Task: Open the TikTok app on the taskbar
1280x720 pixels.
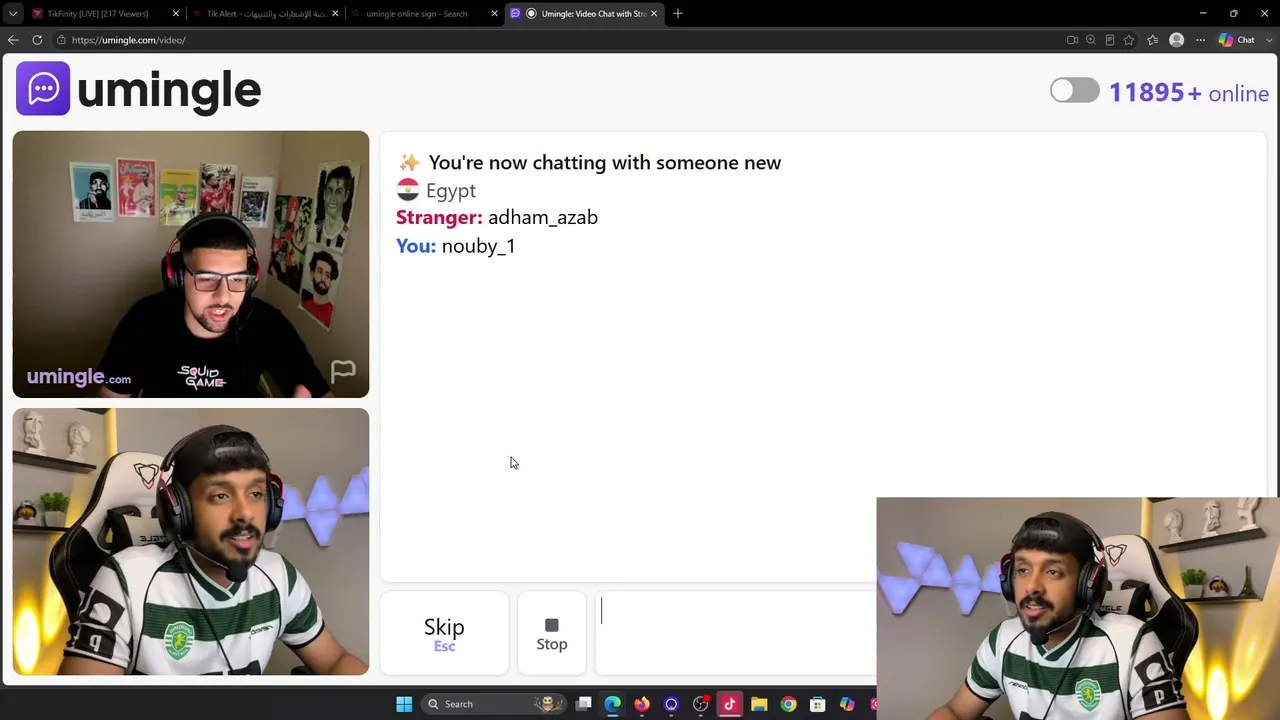Action: click(730, 704)
